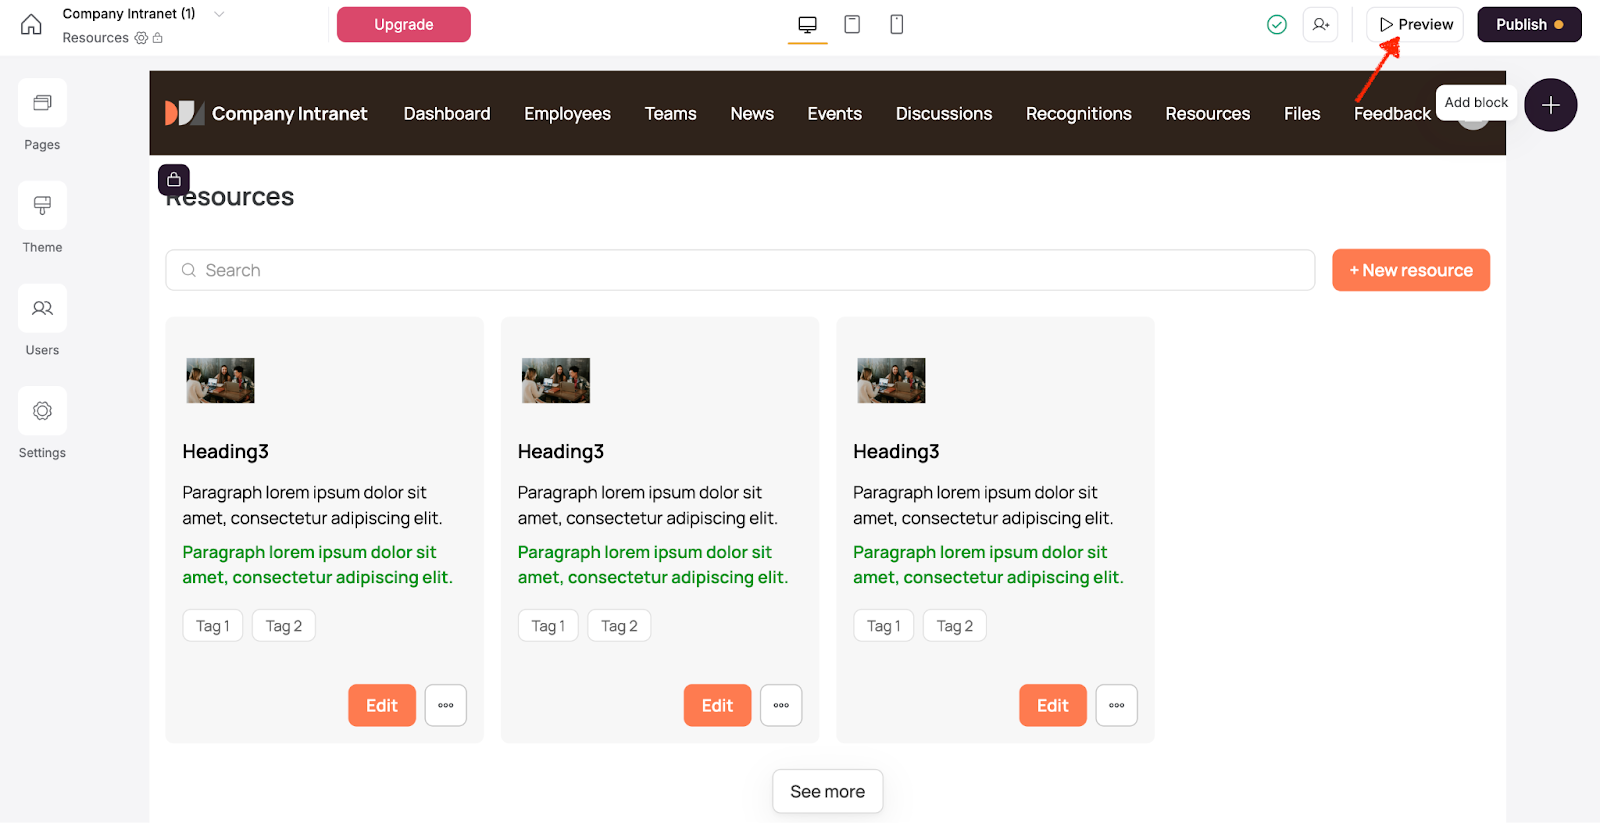Select the green paragraph on first card
Image resolution: width=1600 pixels, height=823 pixels.
point(317,565)
